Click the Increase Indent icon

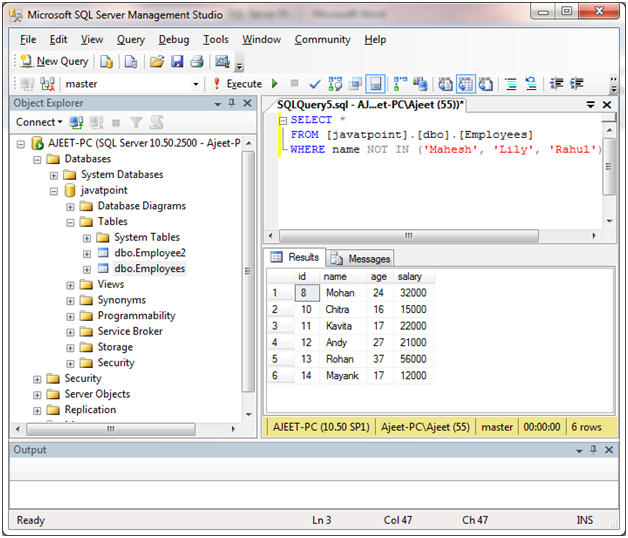[x=577, y=84]
